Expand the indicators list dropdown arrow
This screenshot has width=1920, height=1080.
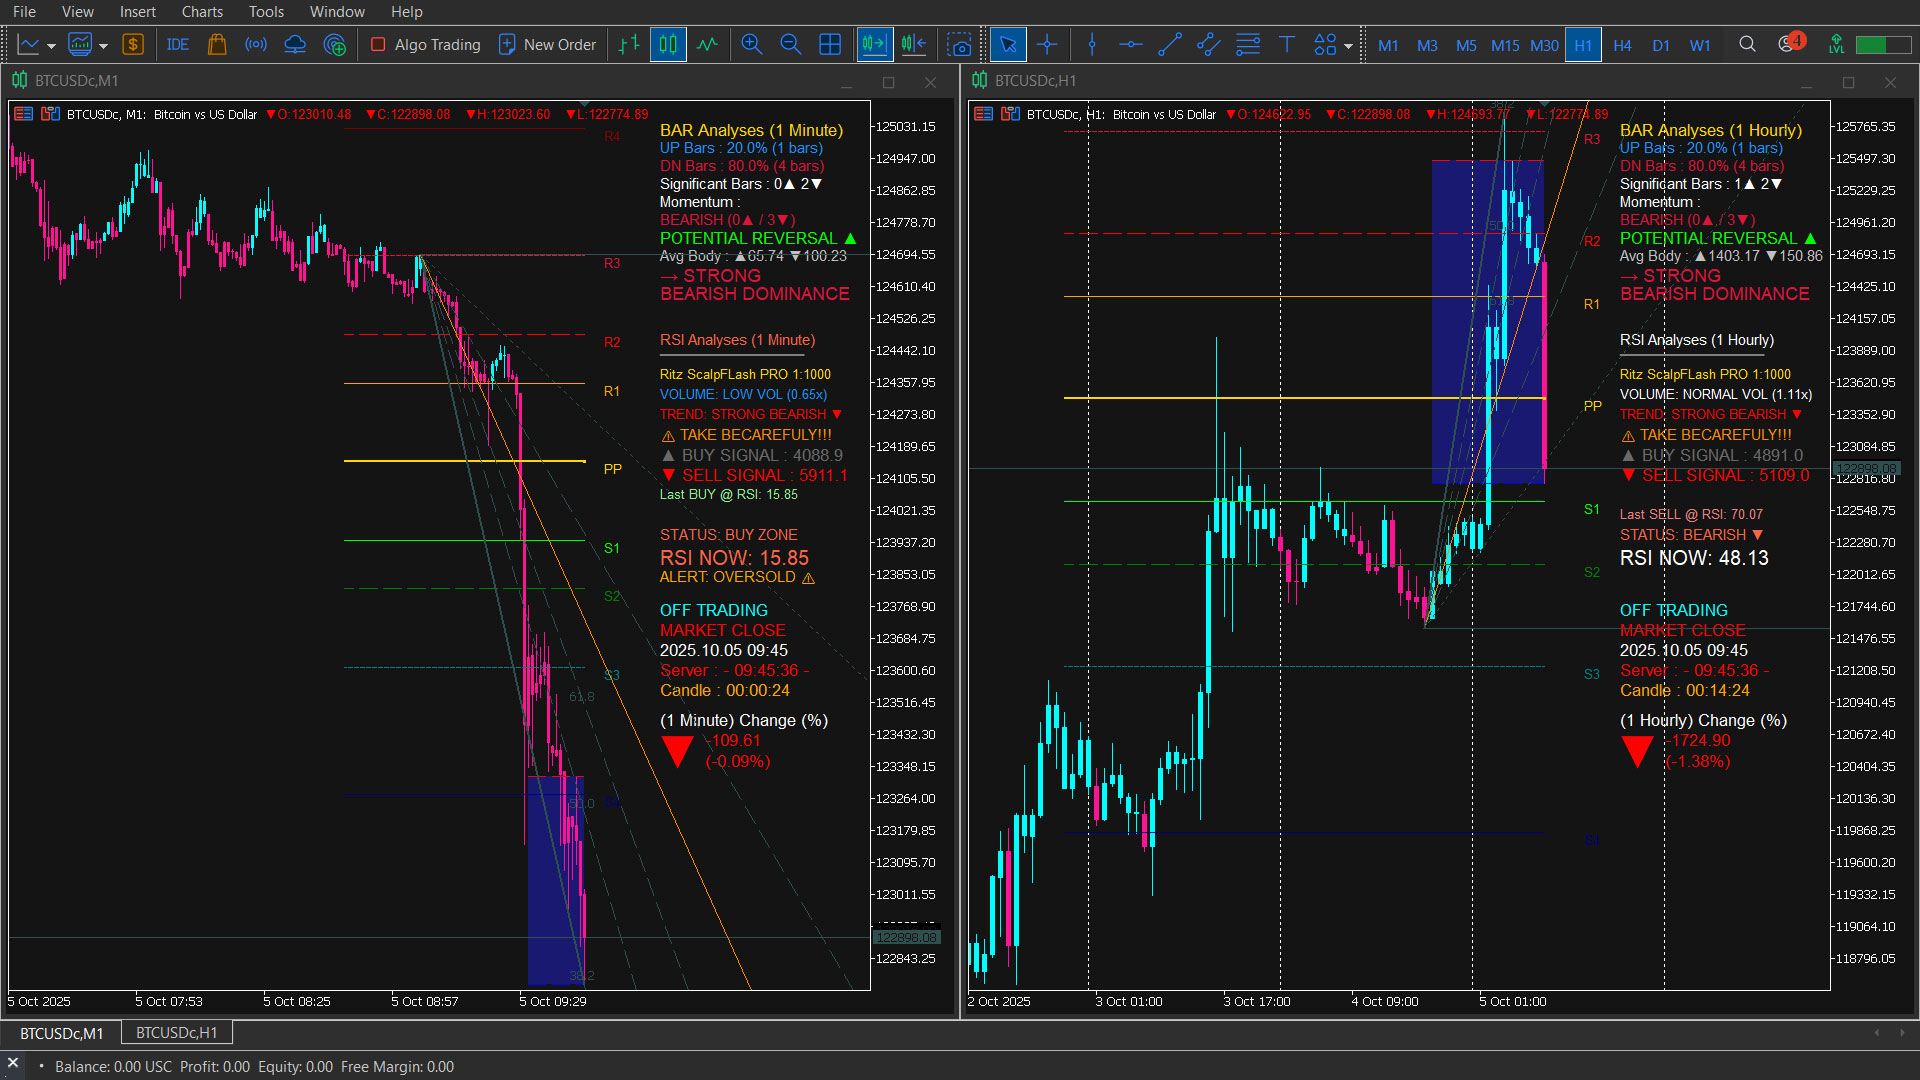(x=103, y=46)
